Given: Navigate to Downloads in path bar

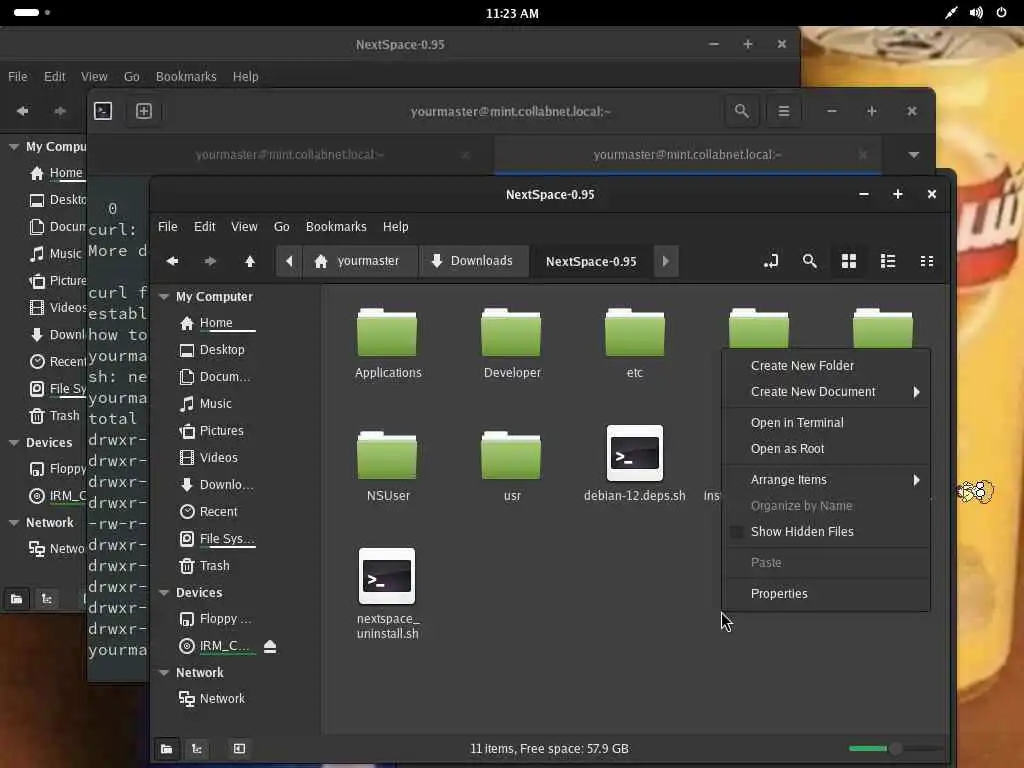Looking at the screenshot, I should (471, 261).
